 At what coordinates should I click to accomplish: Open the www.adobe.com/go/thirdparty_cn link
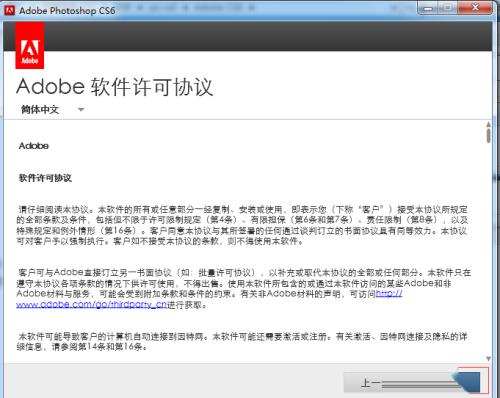[91, 304]
